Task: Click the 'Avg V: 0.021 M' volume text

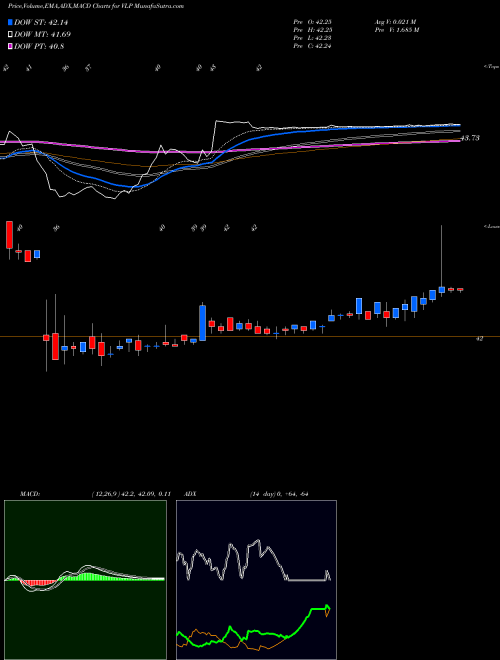Action: click(x=395, y=22)
